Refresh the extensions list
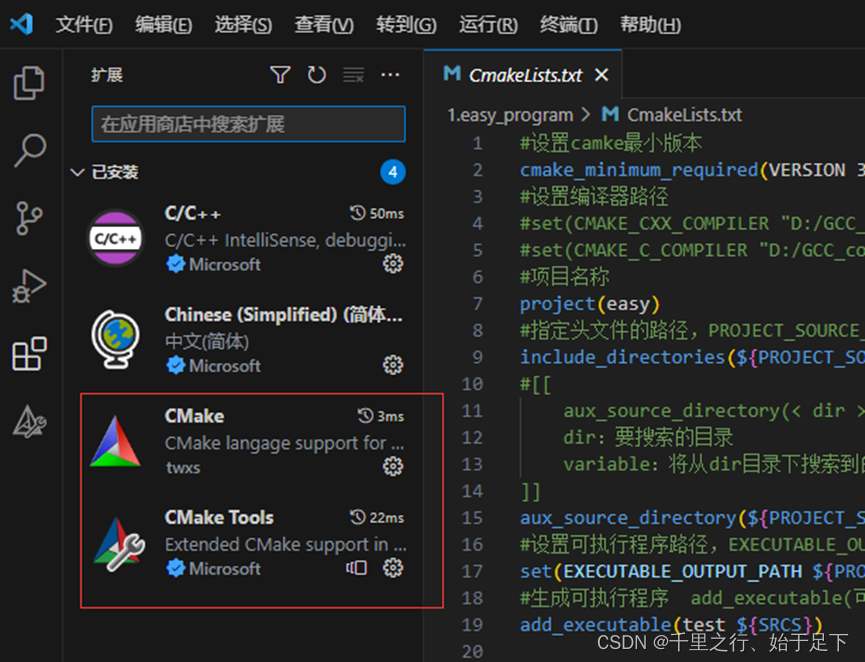Screen dimensions: 865x662 point(316,74)
